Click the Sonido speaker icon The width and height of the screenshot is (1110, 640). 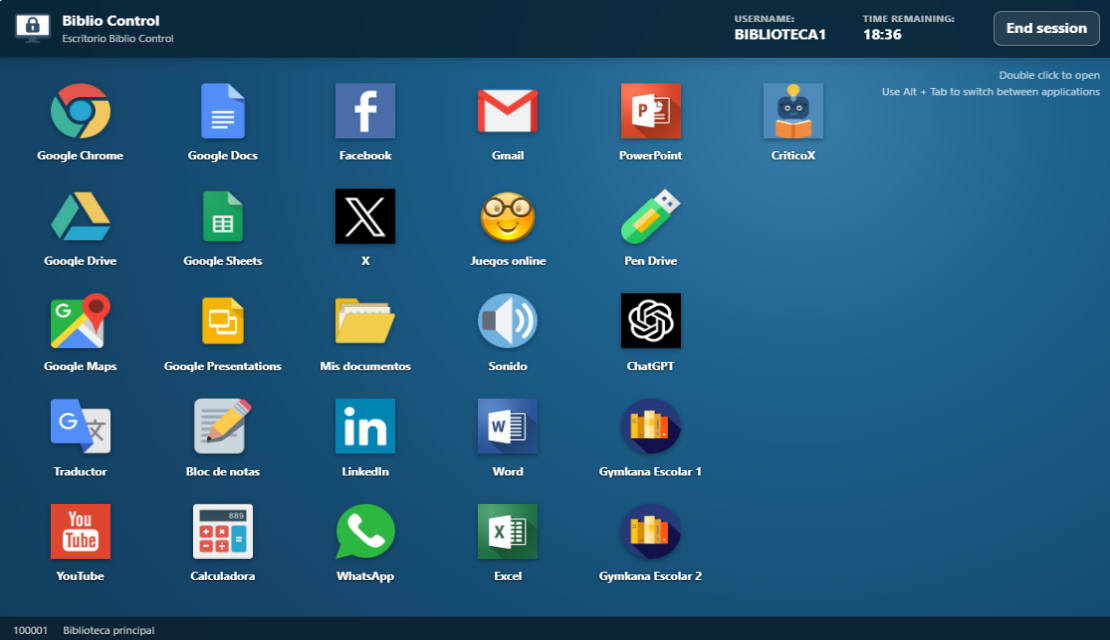508,321
